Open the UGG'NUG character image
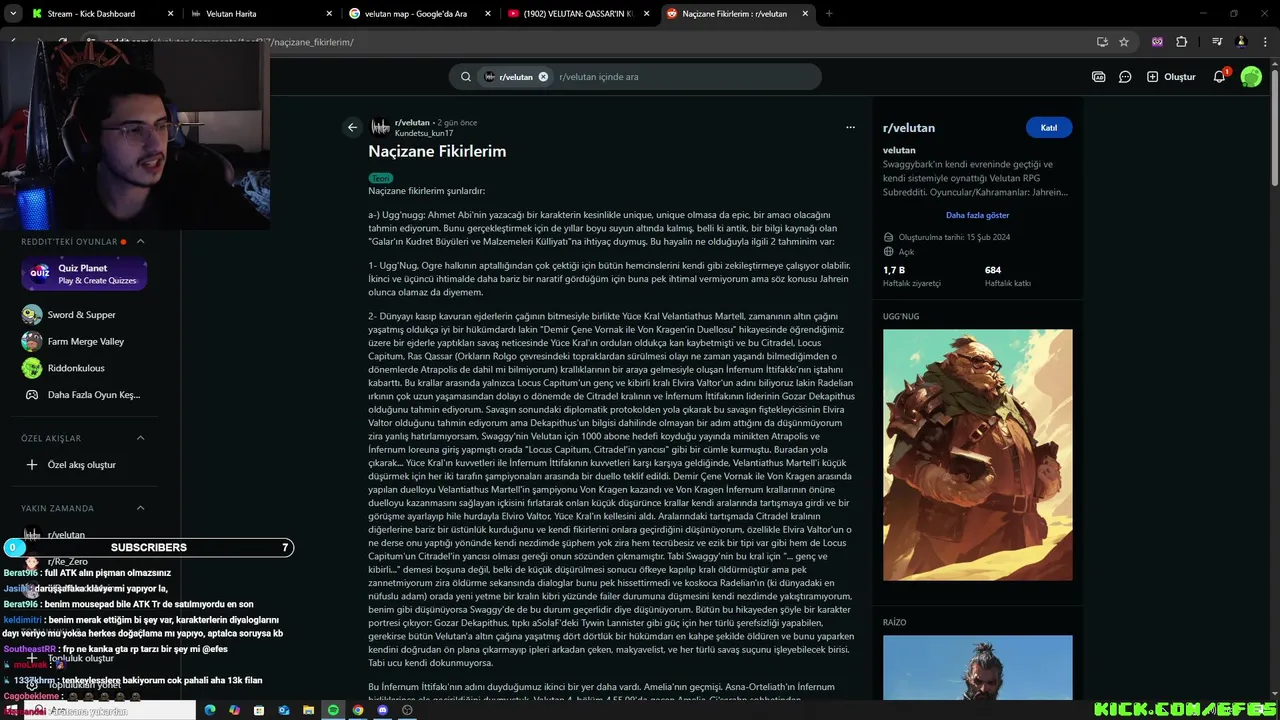This screenshot has height=720, width=1280. tap(977, 455)
